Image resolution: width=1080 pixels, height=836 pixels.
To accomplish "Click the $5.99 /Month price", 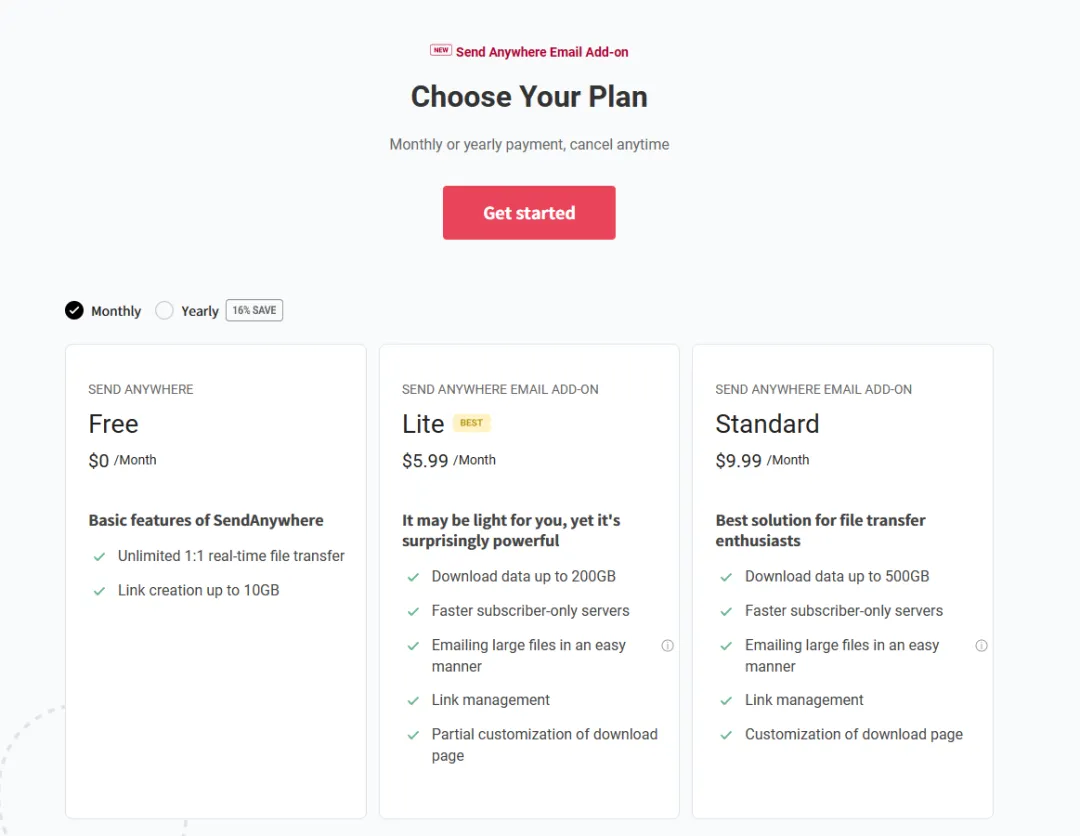I will click(448, 461).
